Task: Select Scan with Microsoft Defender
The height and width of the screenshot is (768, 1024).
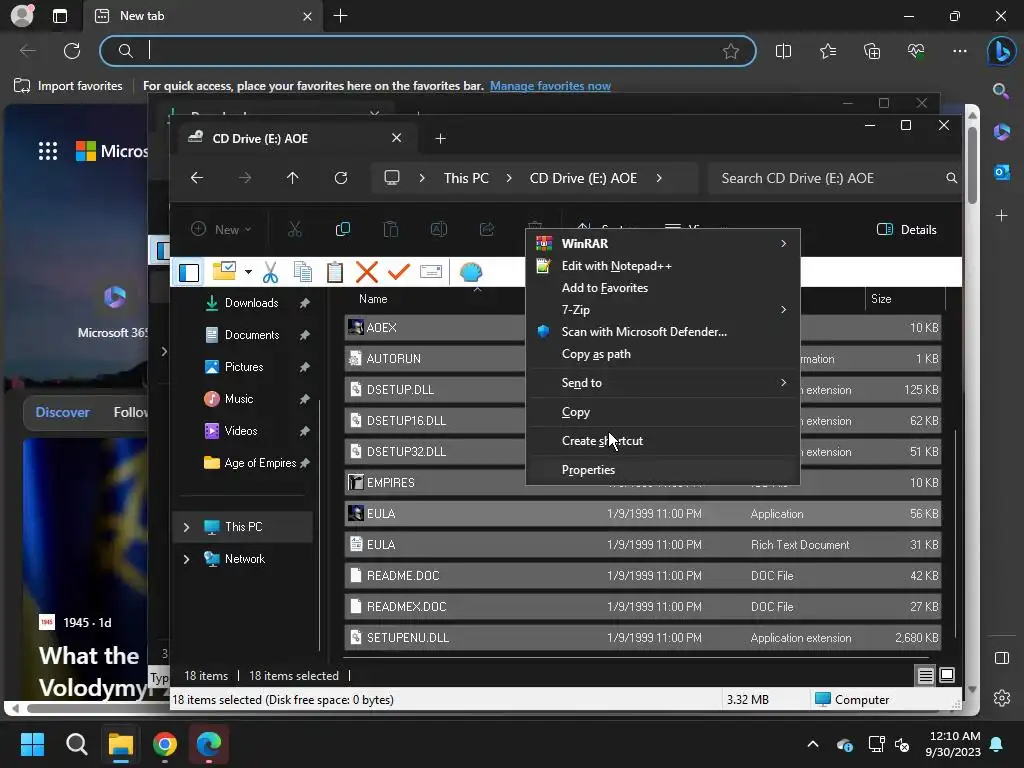Action: (663, 332)
